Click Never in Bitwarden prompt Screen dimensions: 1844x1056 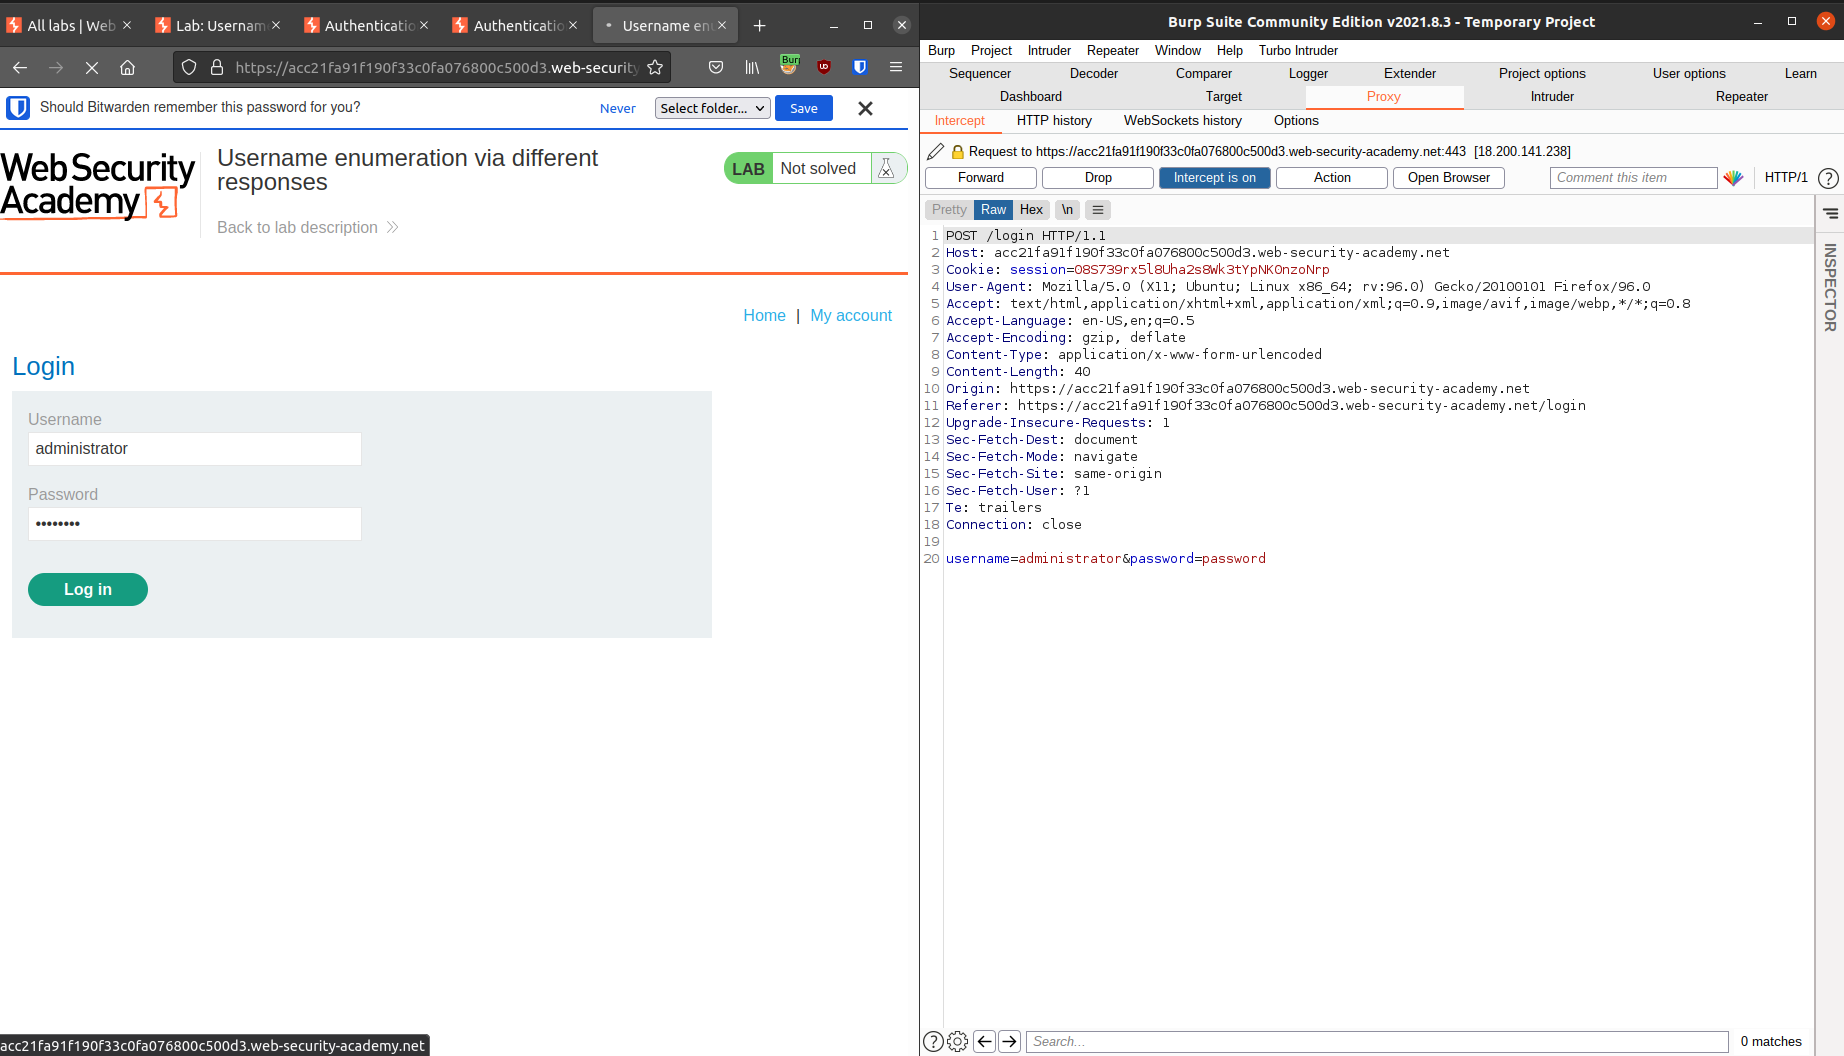tap(617, 108)
